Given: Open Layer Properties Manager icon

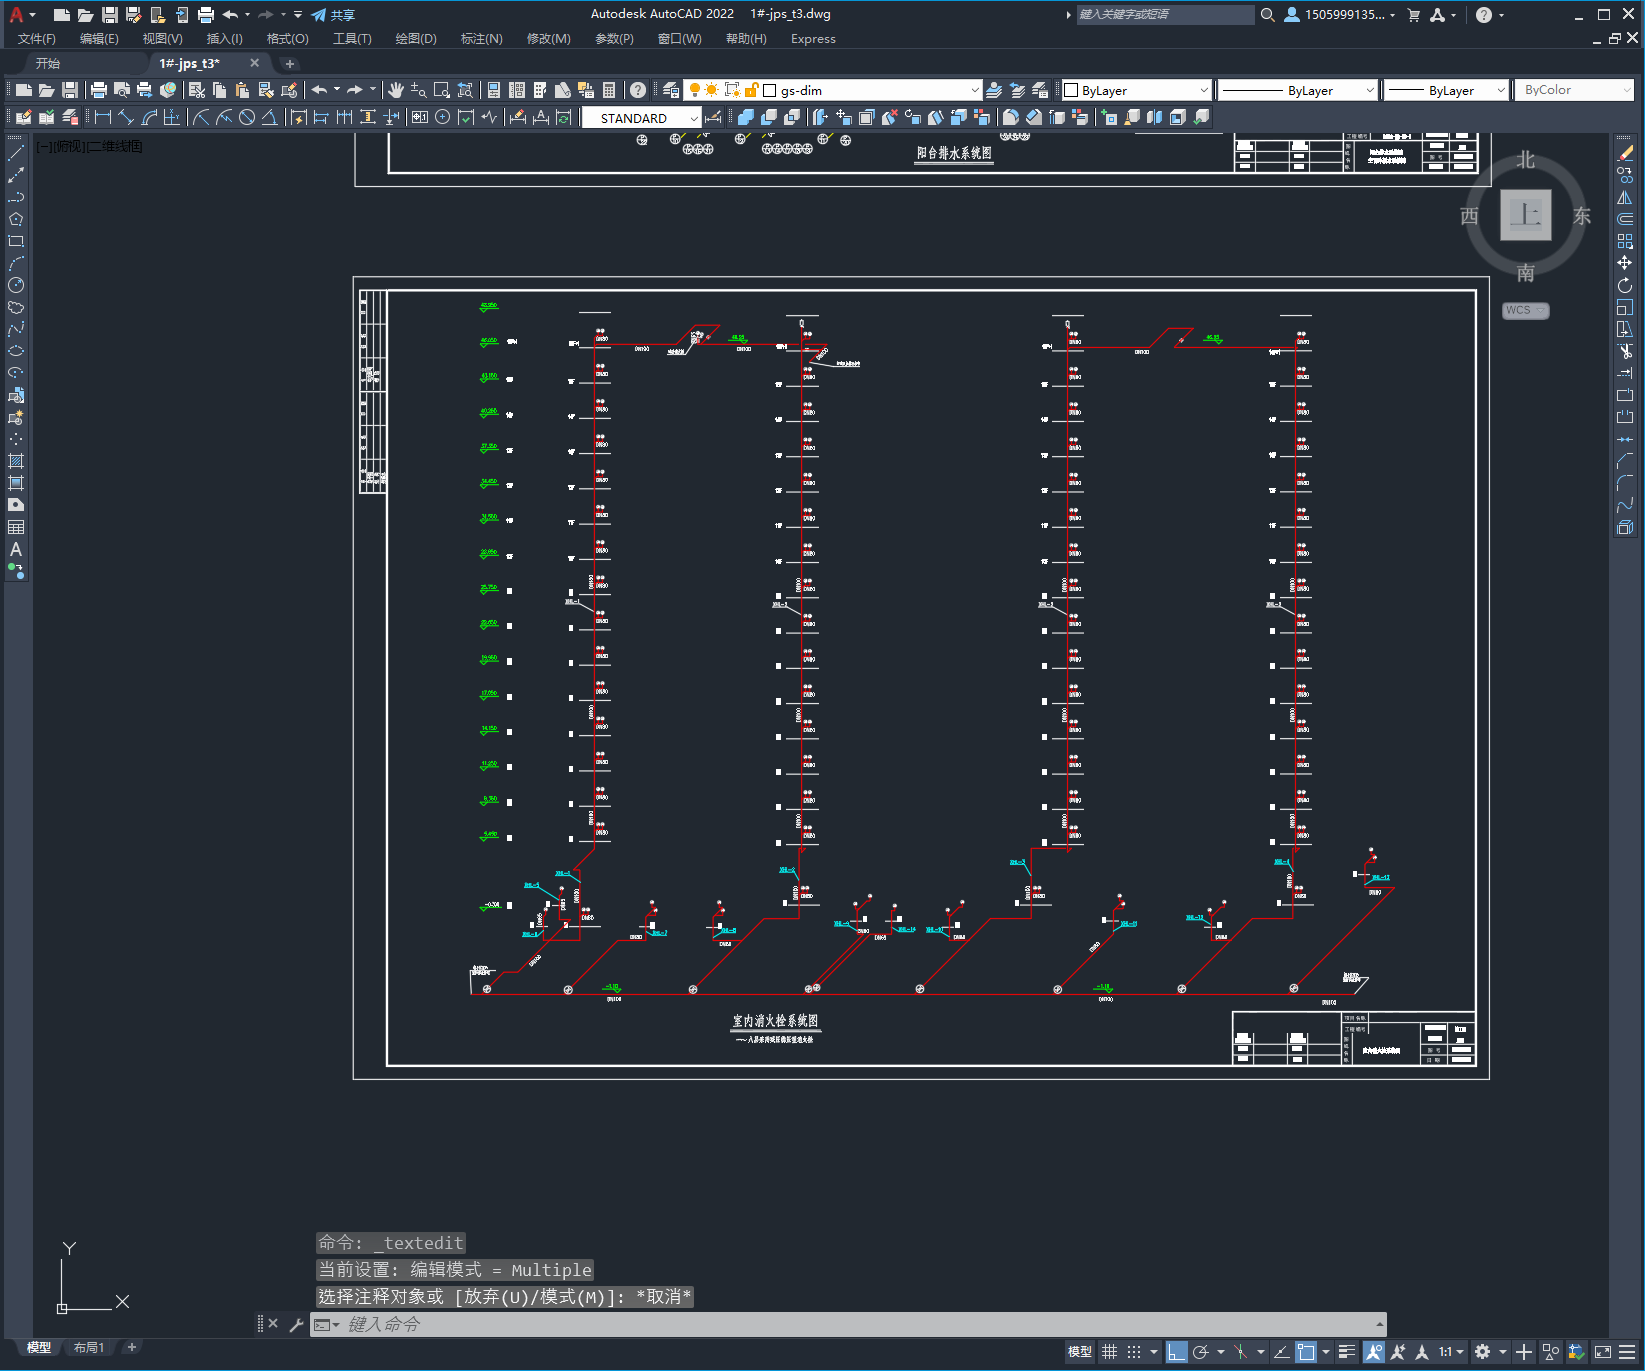Looking at the screenshot, I should 671,90.
